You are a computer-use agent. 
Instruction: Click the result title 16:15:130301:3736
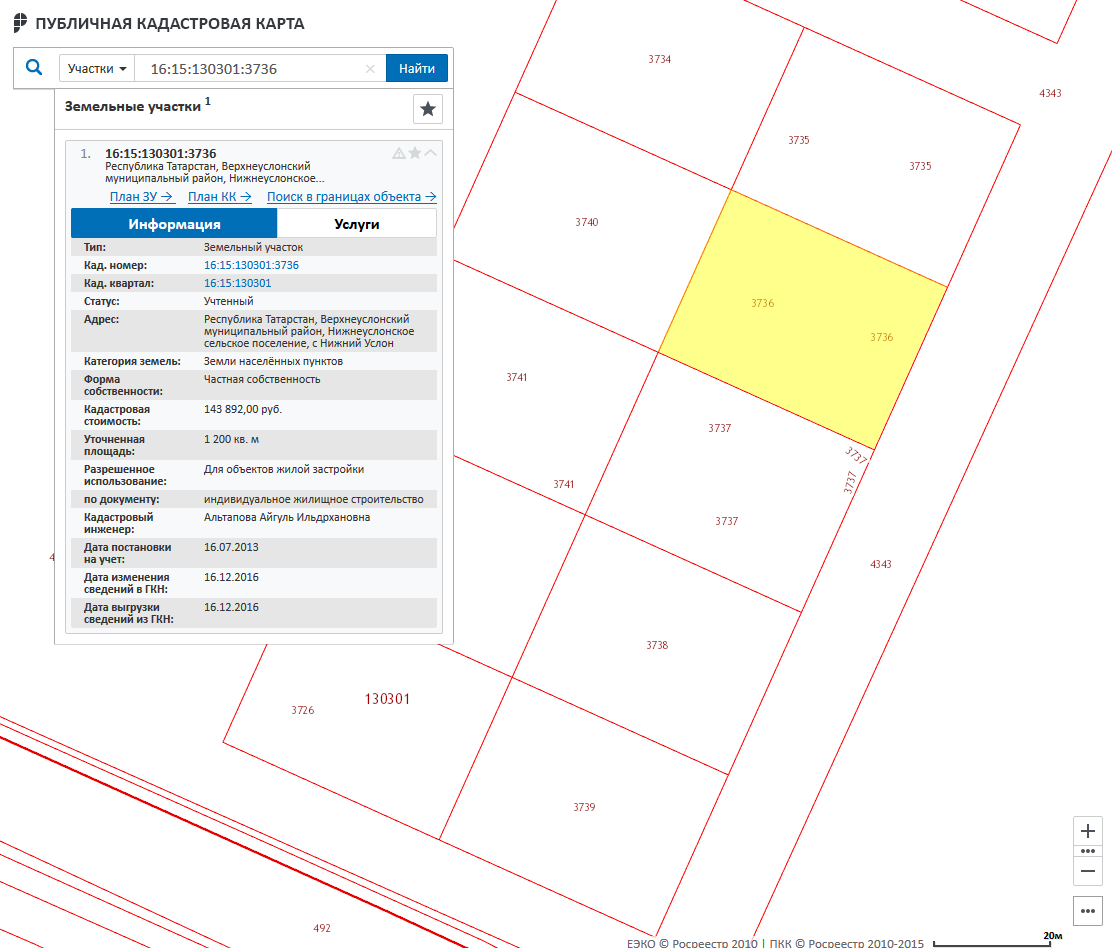[160, 153]
